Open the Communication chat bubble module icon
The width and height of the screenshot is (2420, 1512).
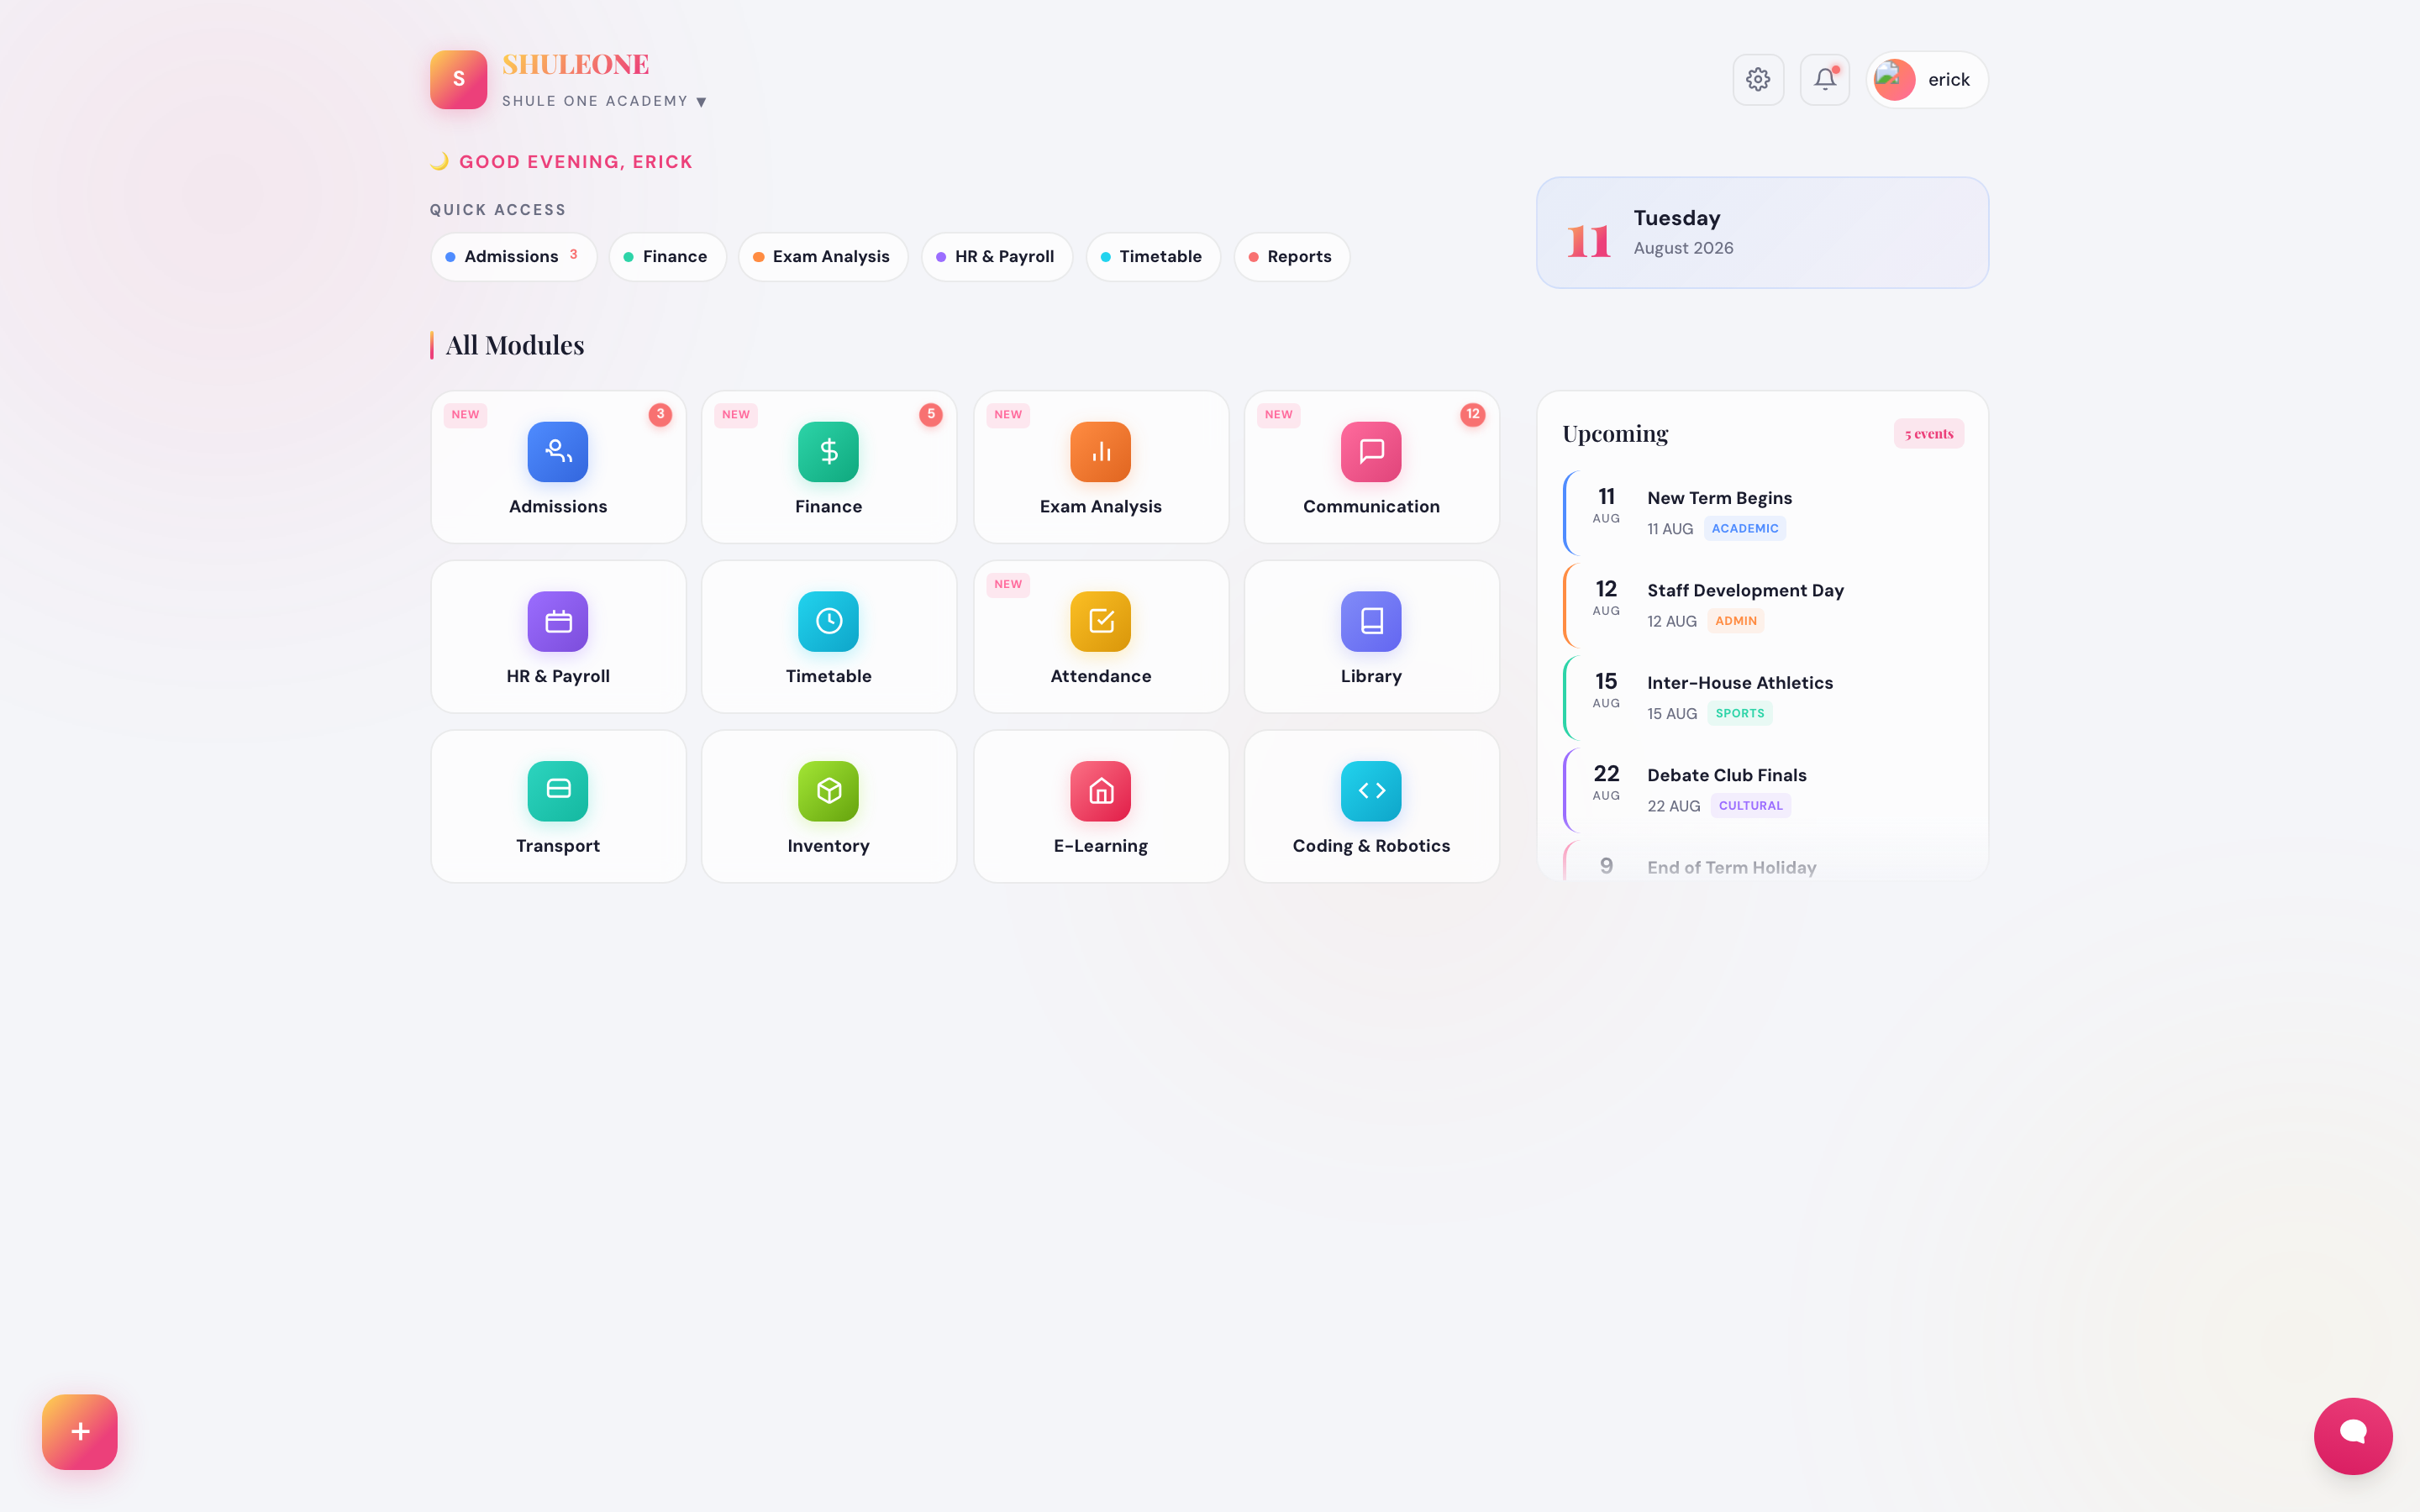coord(1371,452)
